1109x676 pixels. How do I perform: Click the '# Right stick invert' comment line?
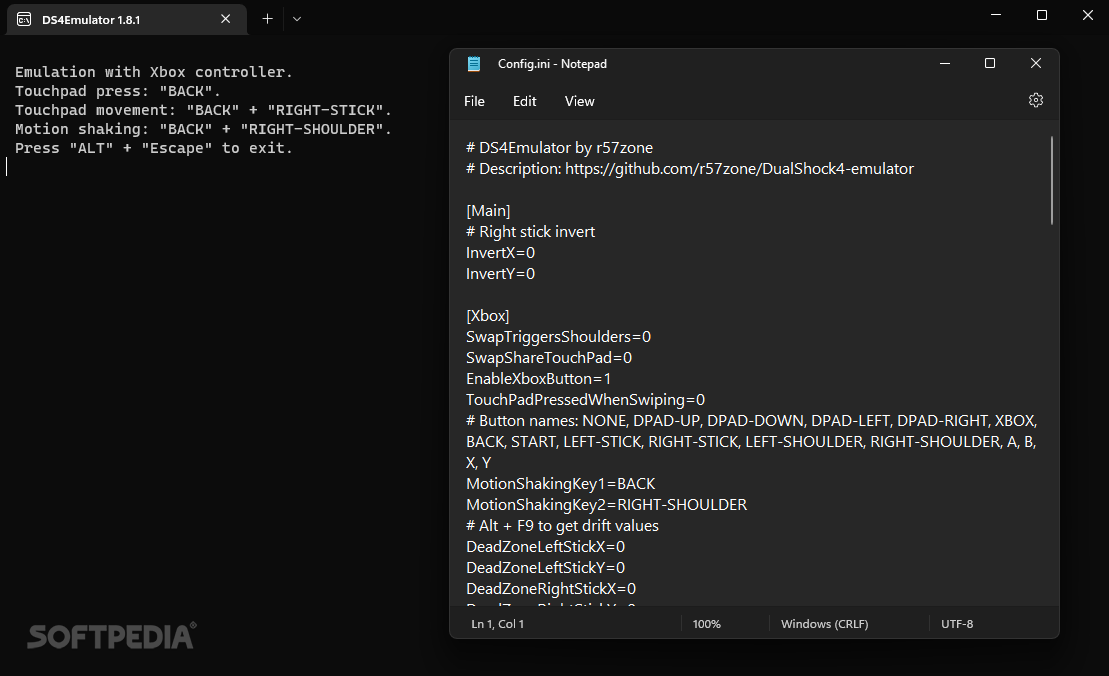click(x=530, y=232)
